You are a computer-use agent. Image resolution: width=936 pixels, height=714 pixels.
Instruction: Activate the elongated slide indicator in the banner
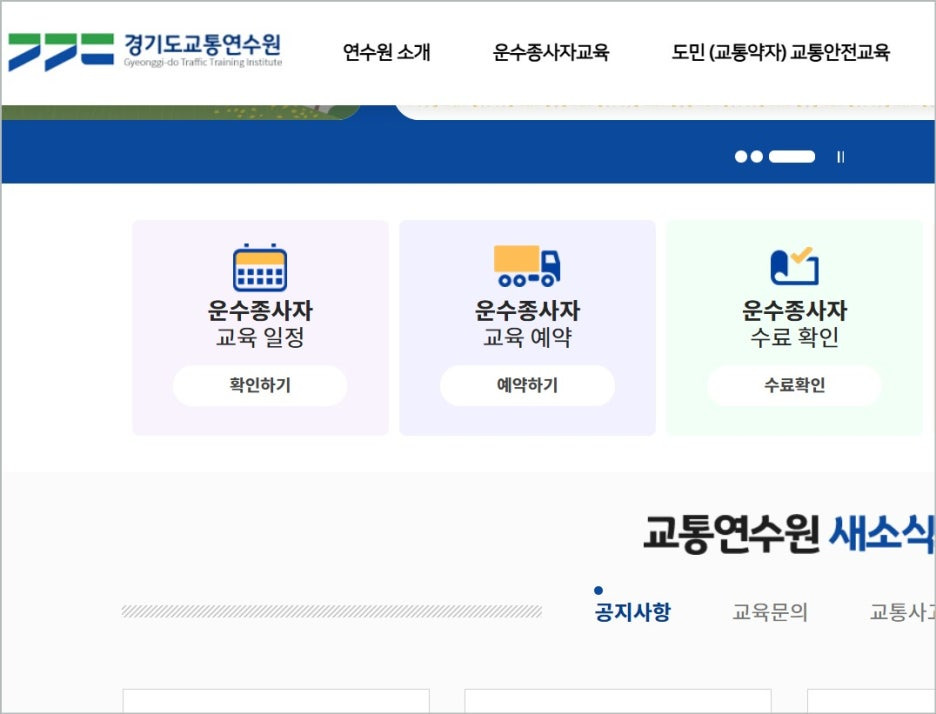tap(791, 157)
